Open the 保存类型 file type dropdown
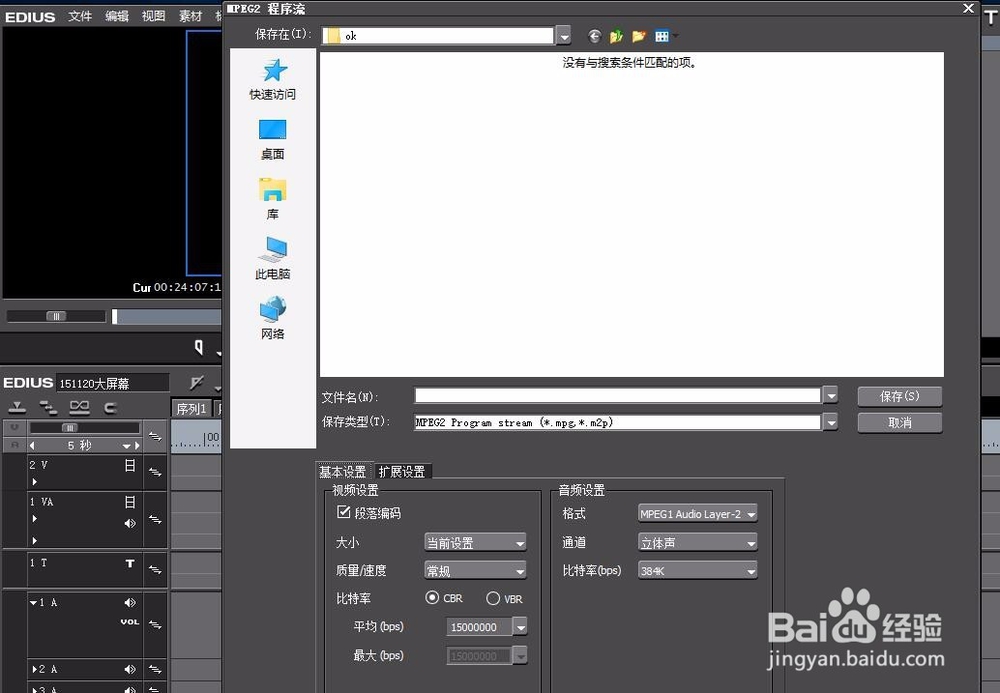Viewport: 1000px width, 693px height. 830,423
